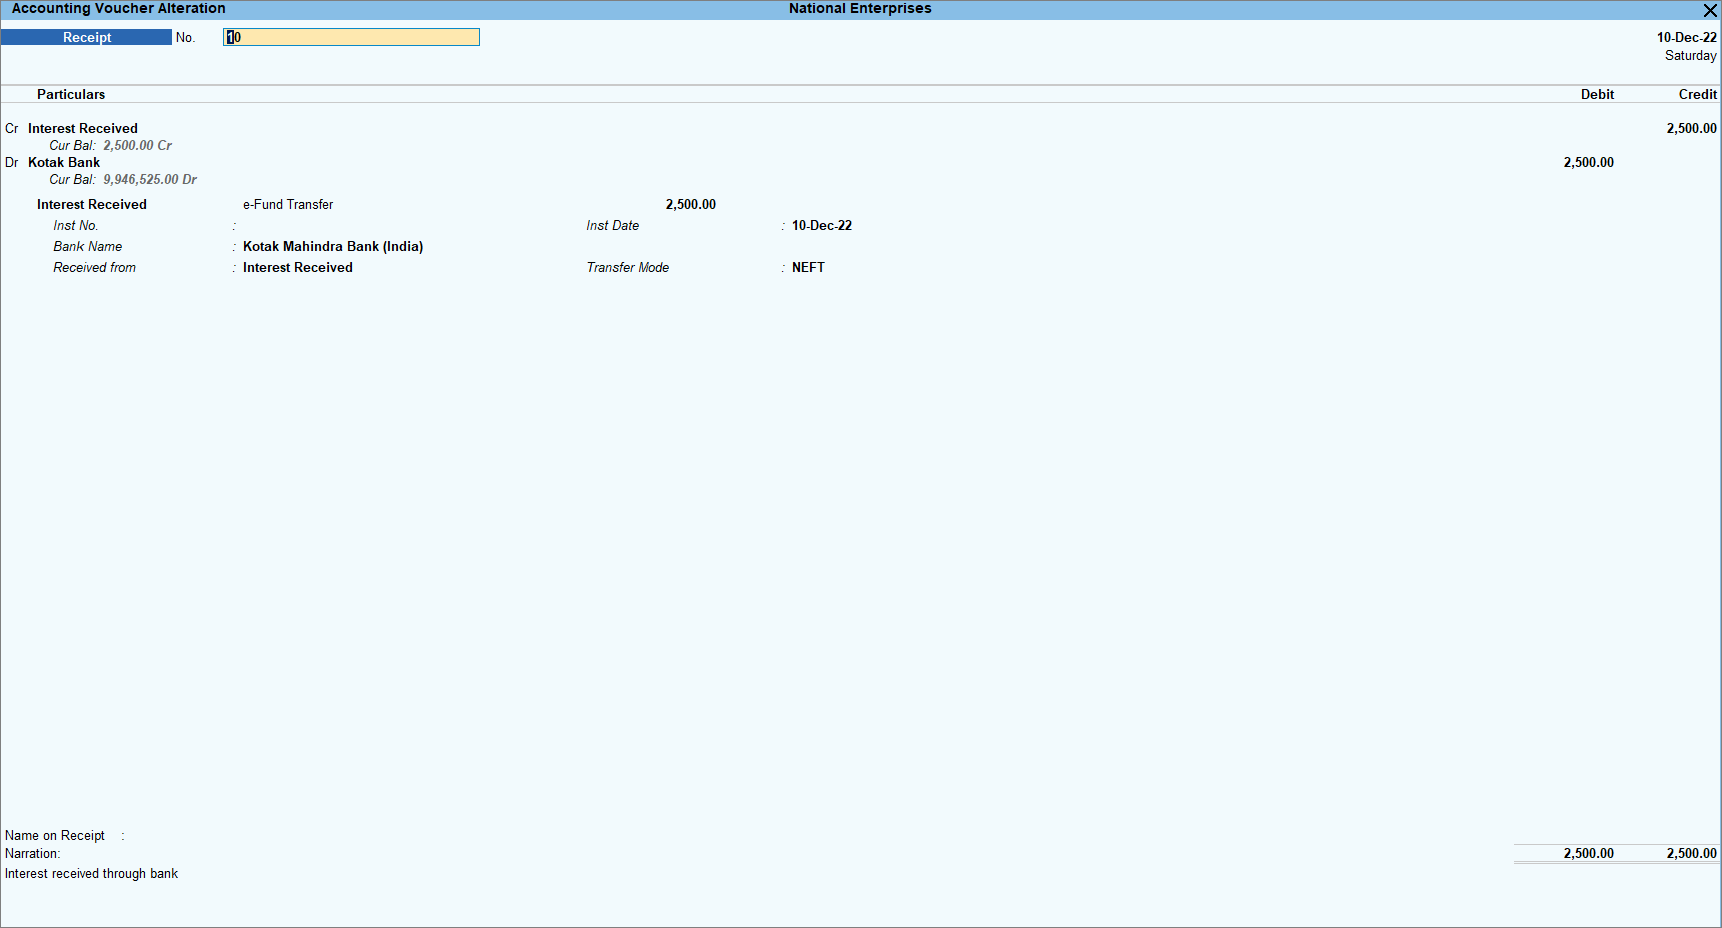The image size is (1722, 928).
Task: Select the Kotak Mahindra Bank (India) bank name
Action: (x=333, y=246)
